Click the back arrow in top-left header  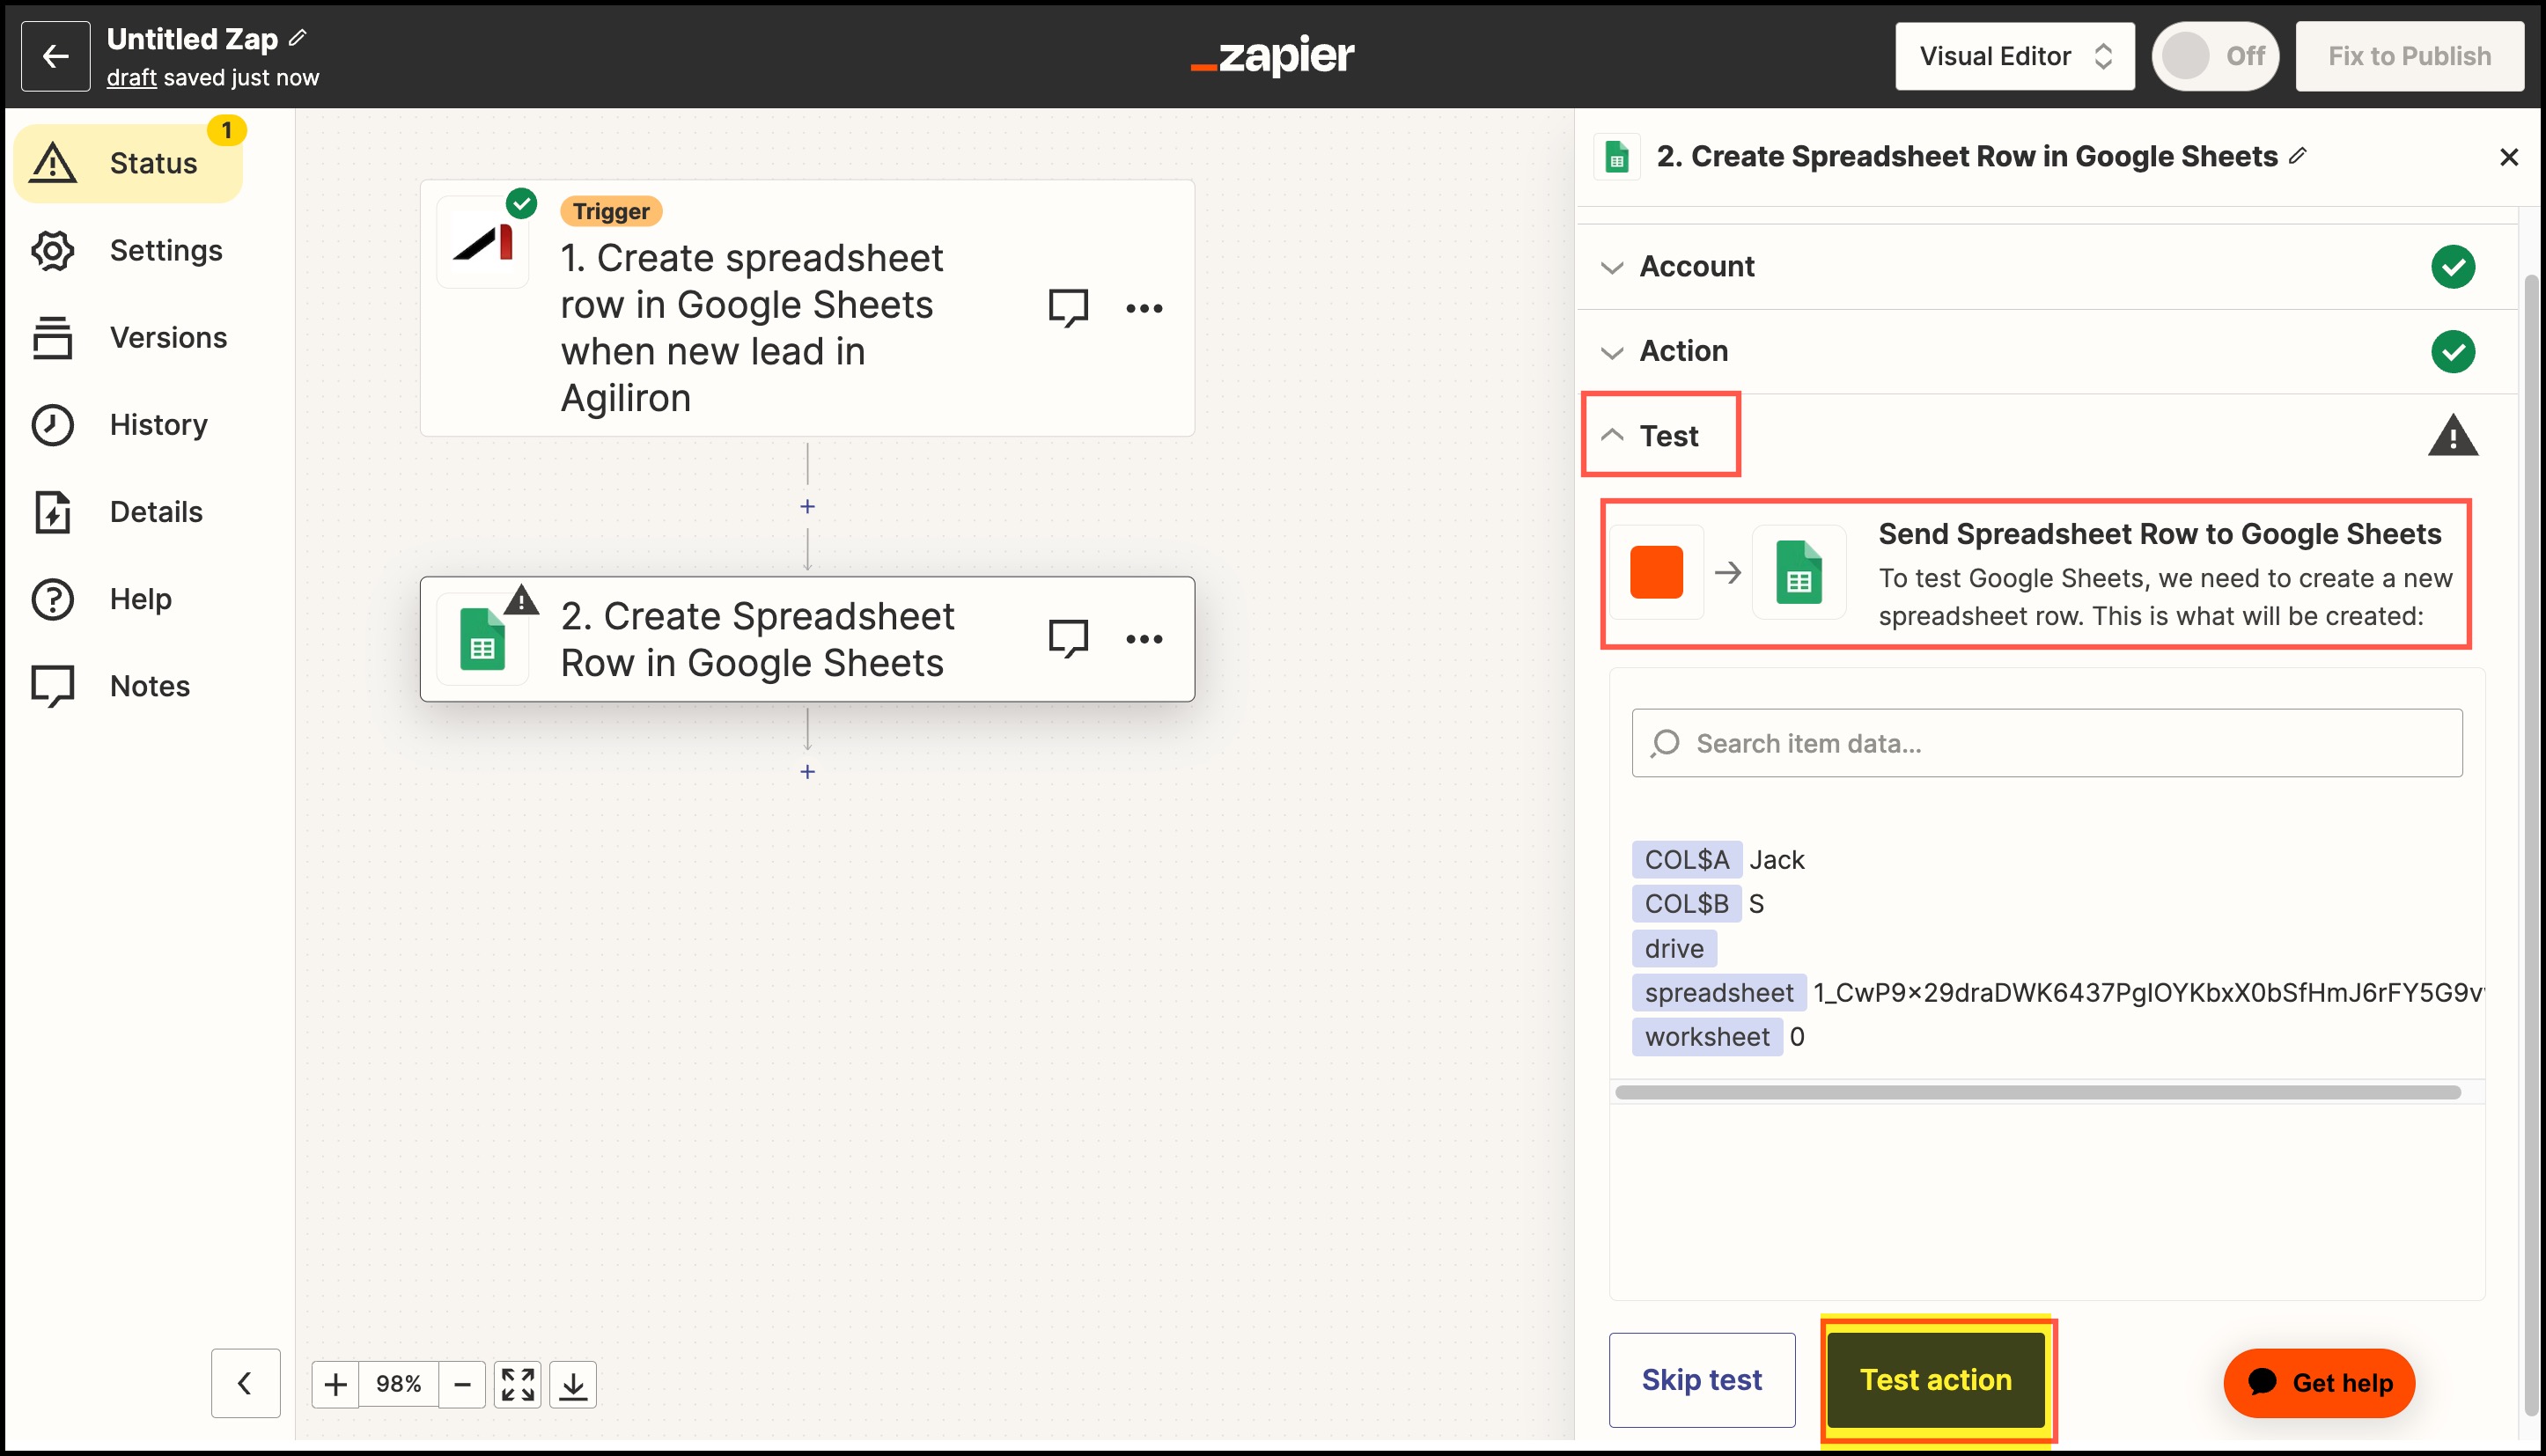(55, 56)
